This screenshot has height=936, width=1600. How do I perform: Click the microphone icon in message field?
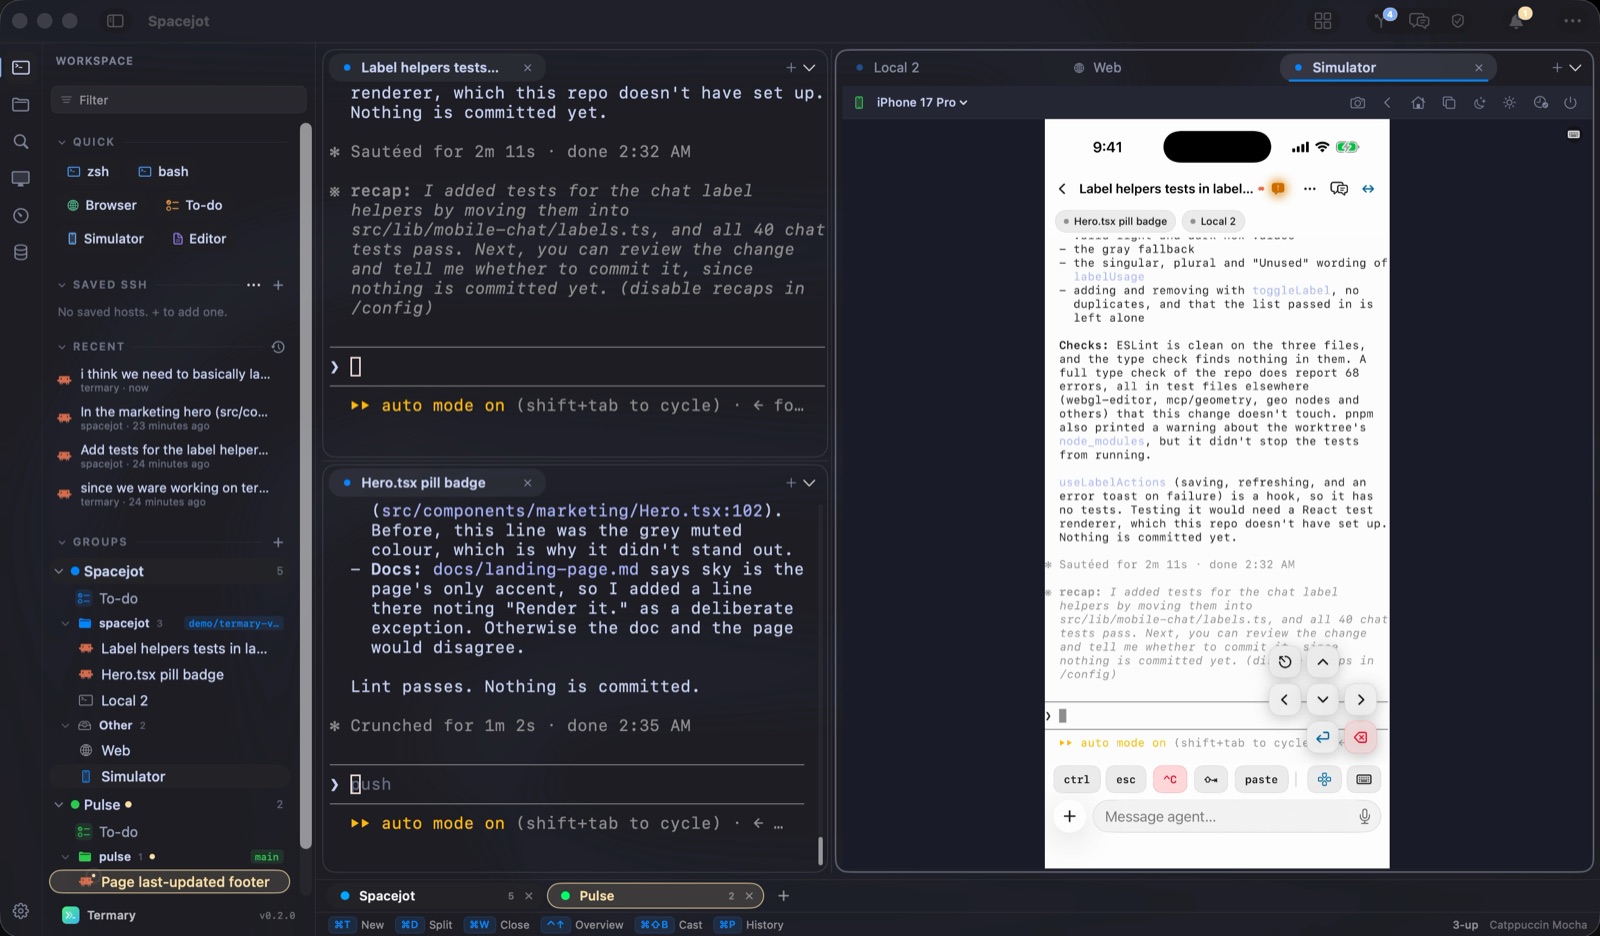tap(1364, 817)
